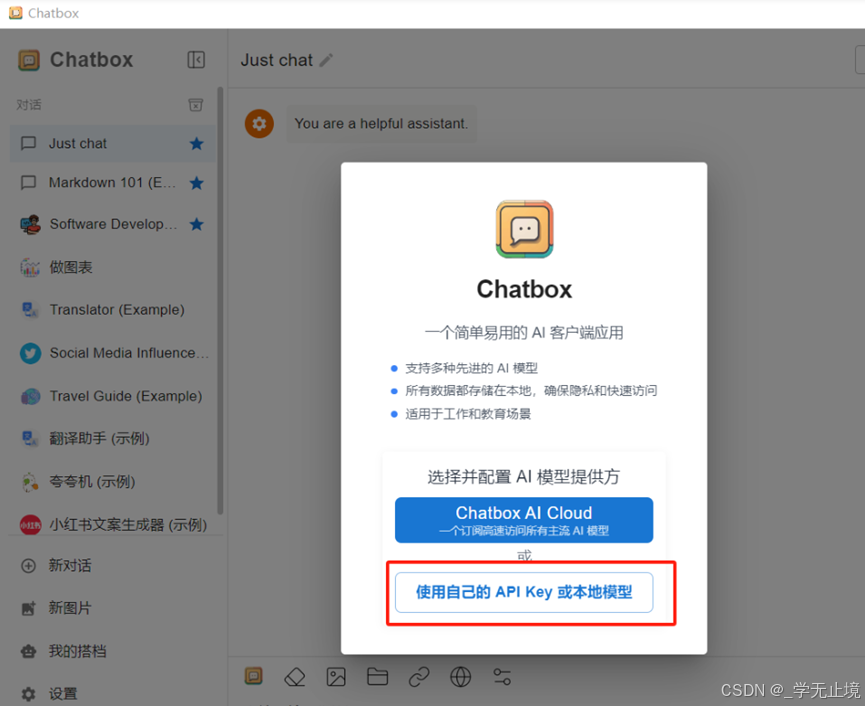865x706 pixels.
Task: Click the sidebar conversation list scrollbar
Action: pos(220,301)
